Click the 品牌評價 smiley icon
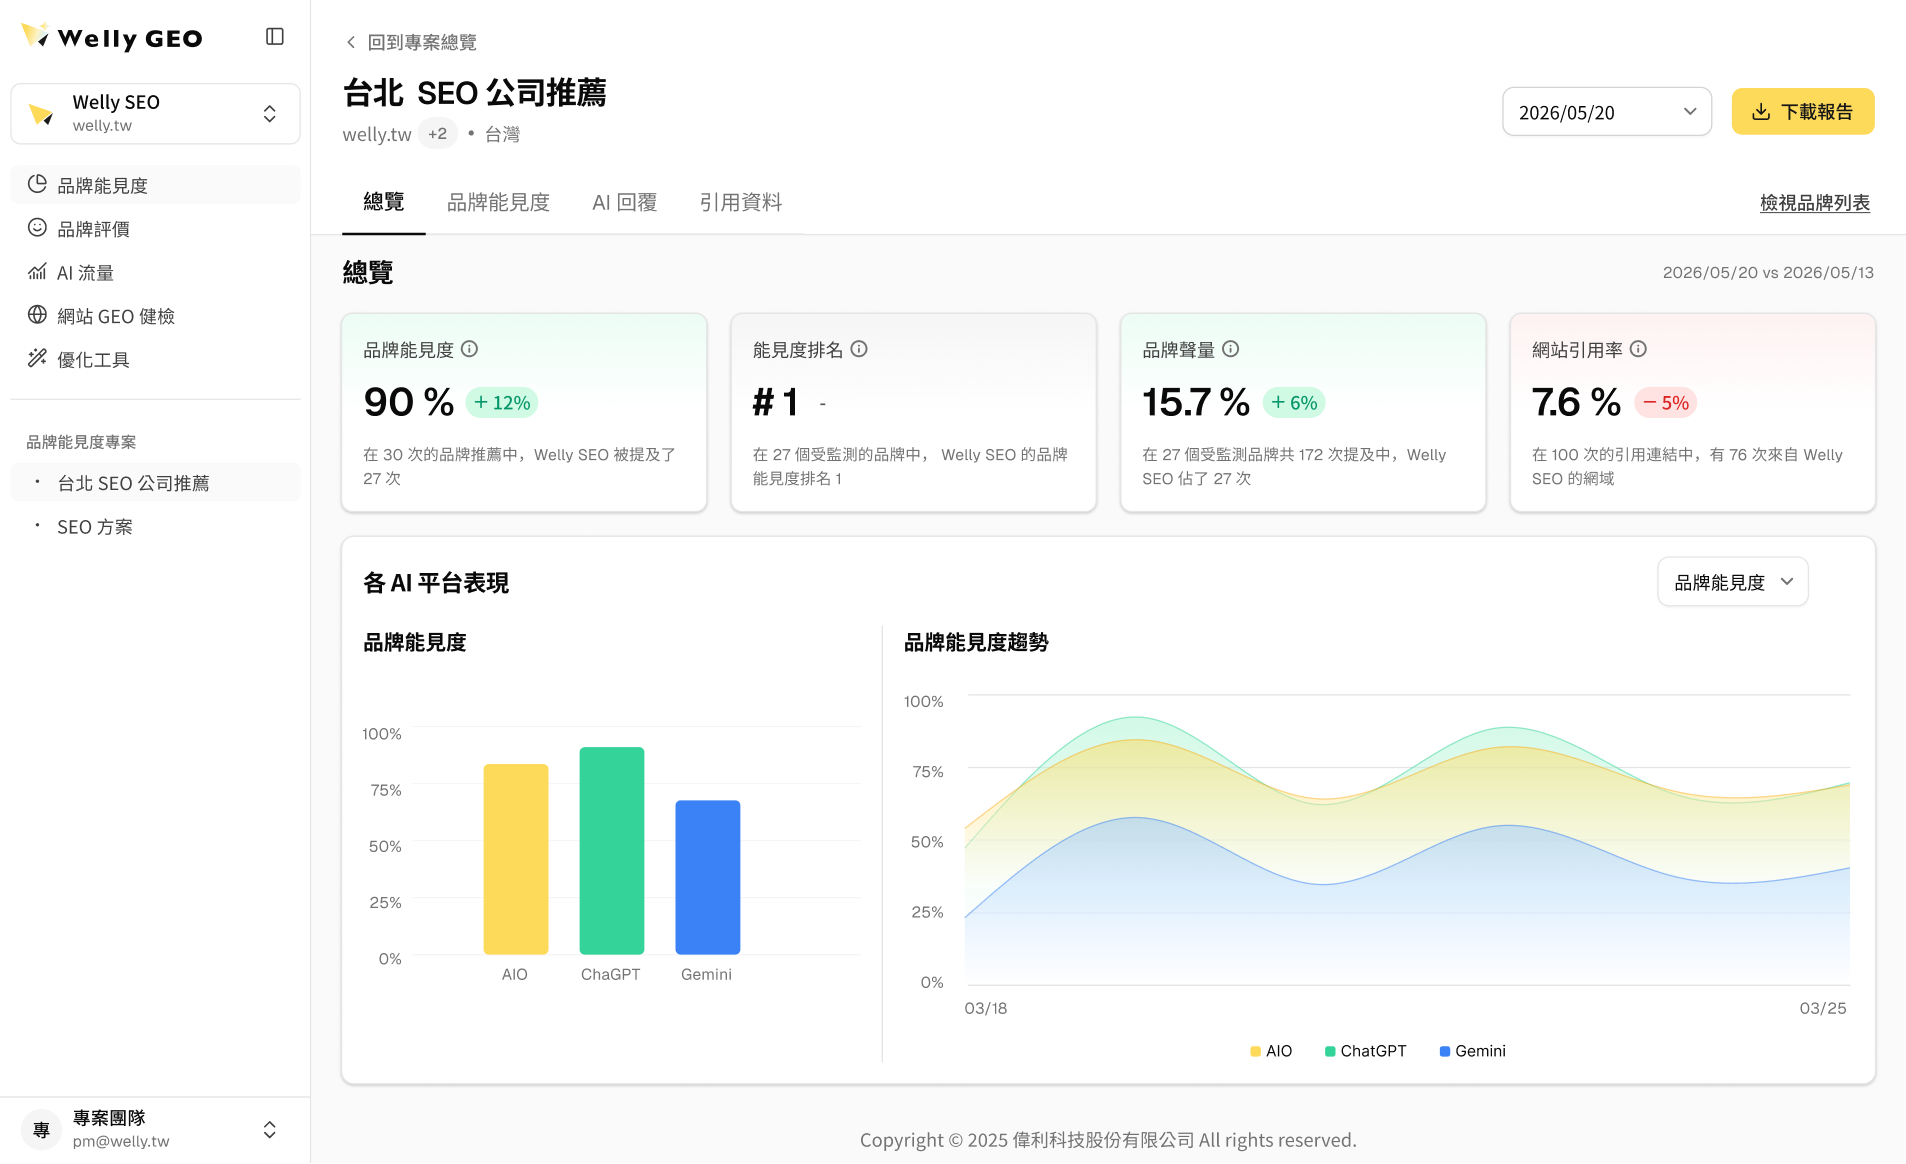 pos(37,228)
